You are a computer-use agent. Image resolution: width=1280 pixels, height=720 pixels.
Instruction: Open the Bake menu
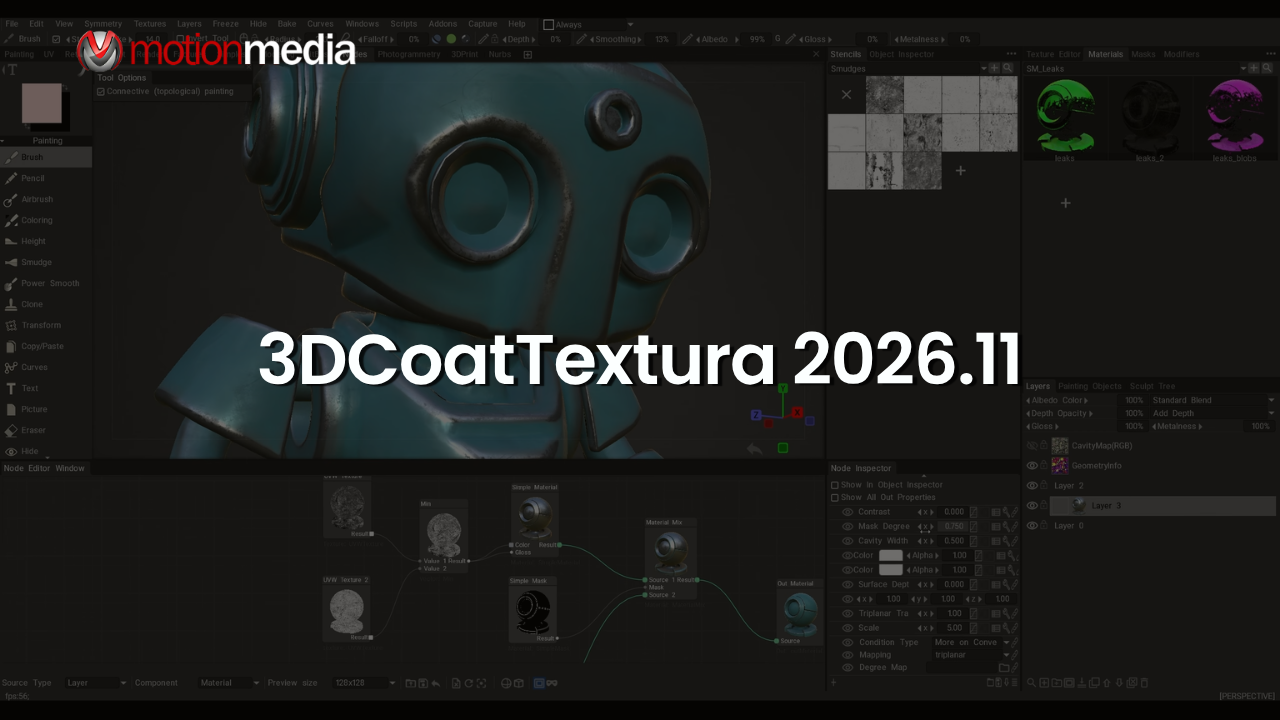click(x=287, y=23)
